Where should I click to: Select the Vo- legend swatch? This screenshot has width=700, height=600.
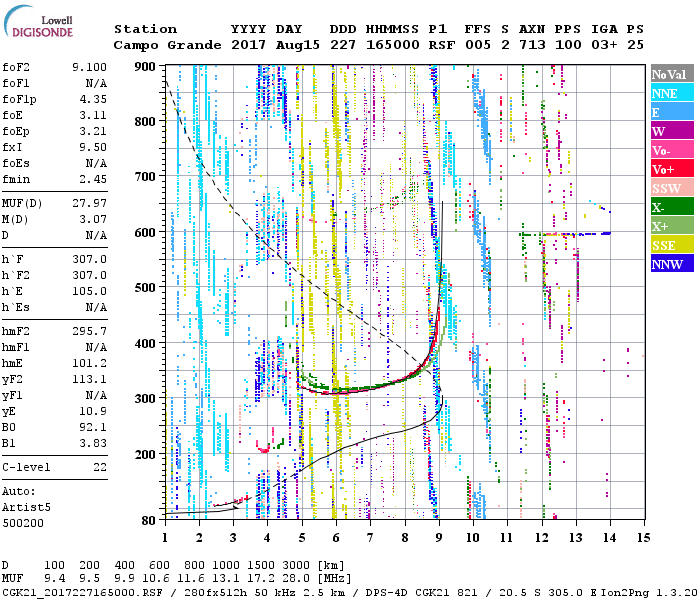[669, 150]
